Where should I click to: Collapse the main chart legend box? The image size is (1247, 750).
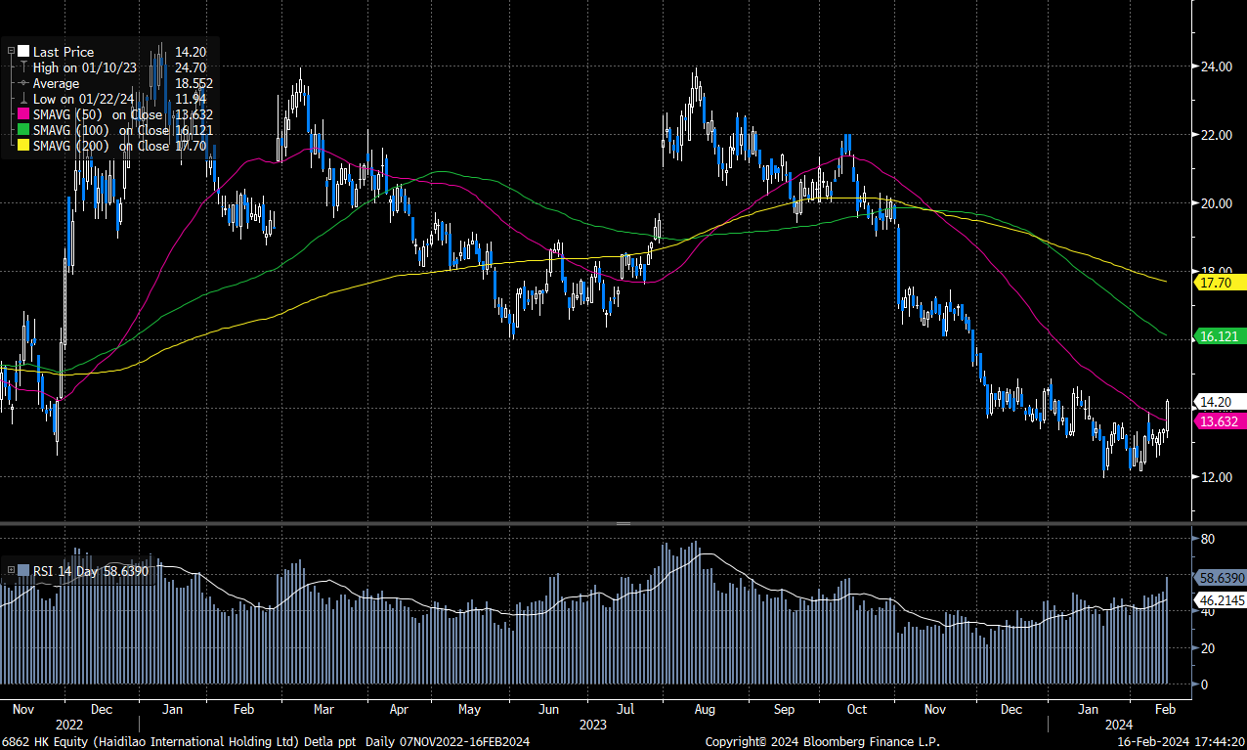11,51
